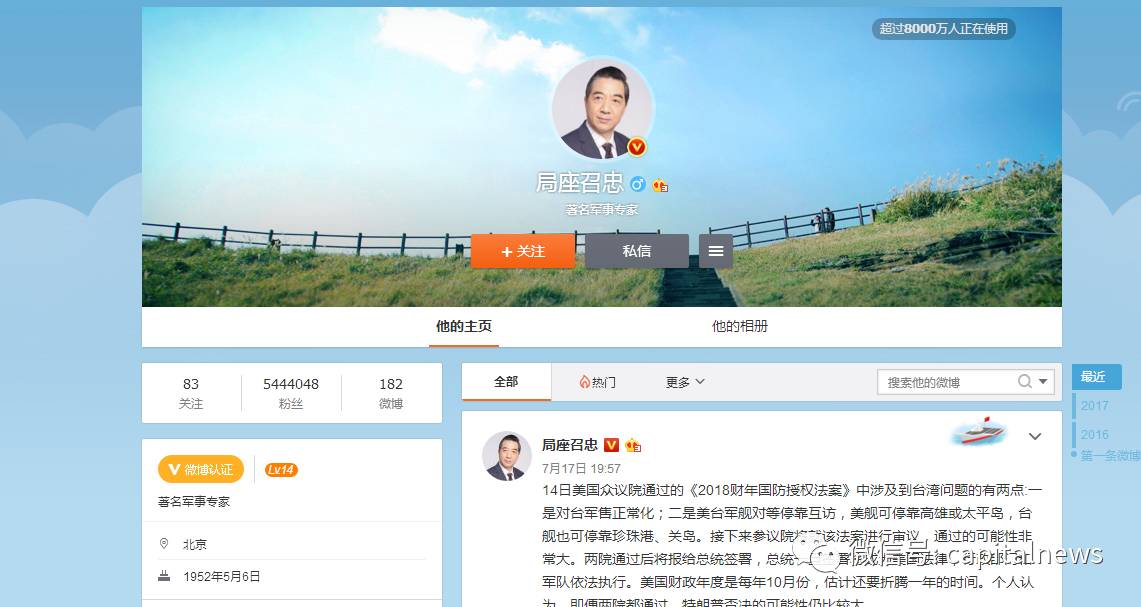Viewport: 1141px width, 607px height.
Task: Click the male gender icon beside the profile name
Action: tap(638, 184)
